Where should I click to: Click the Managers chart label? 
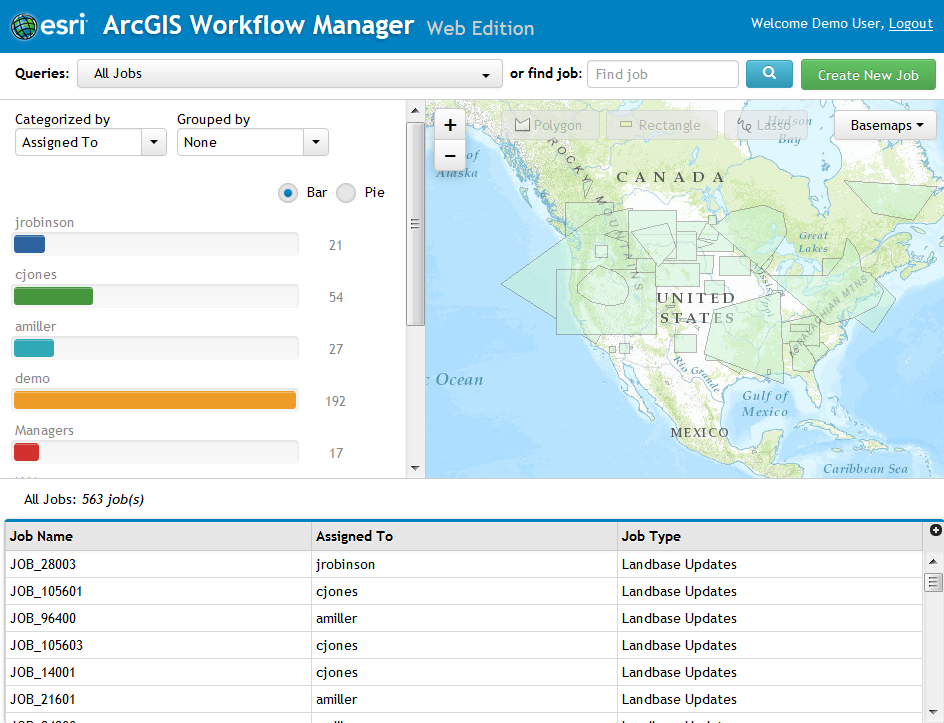pyautogui.click(x=45, y=430)
